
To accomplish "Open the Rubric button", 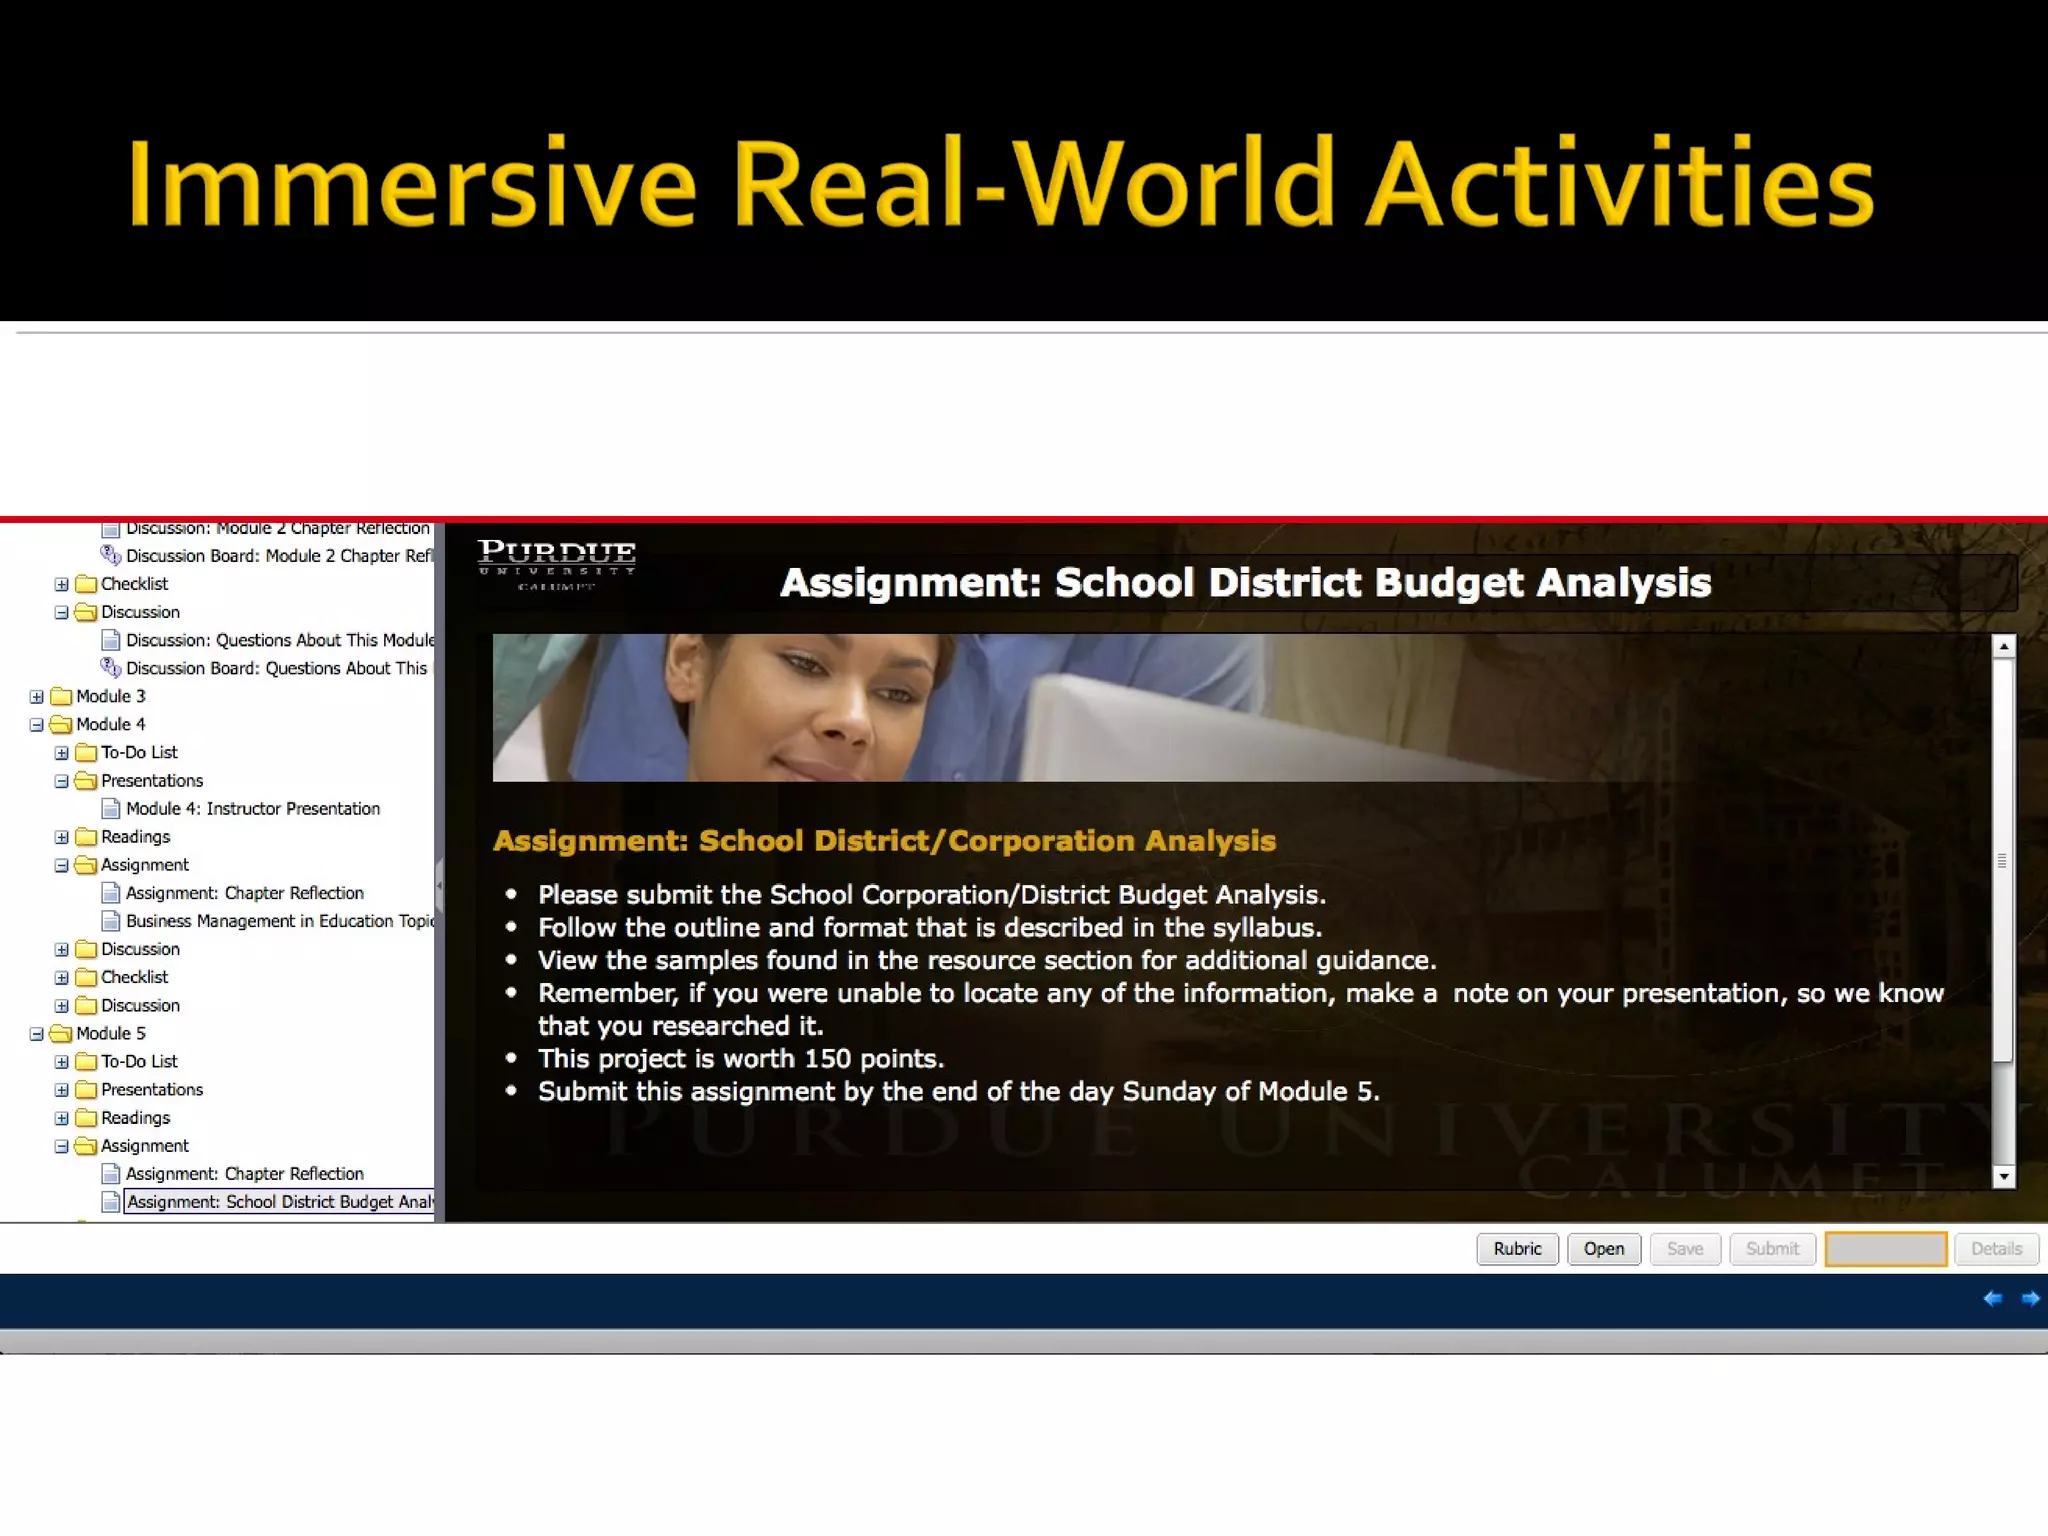I will pyautogui.click(x=1517, y=1248).
